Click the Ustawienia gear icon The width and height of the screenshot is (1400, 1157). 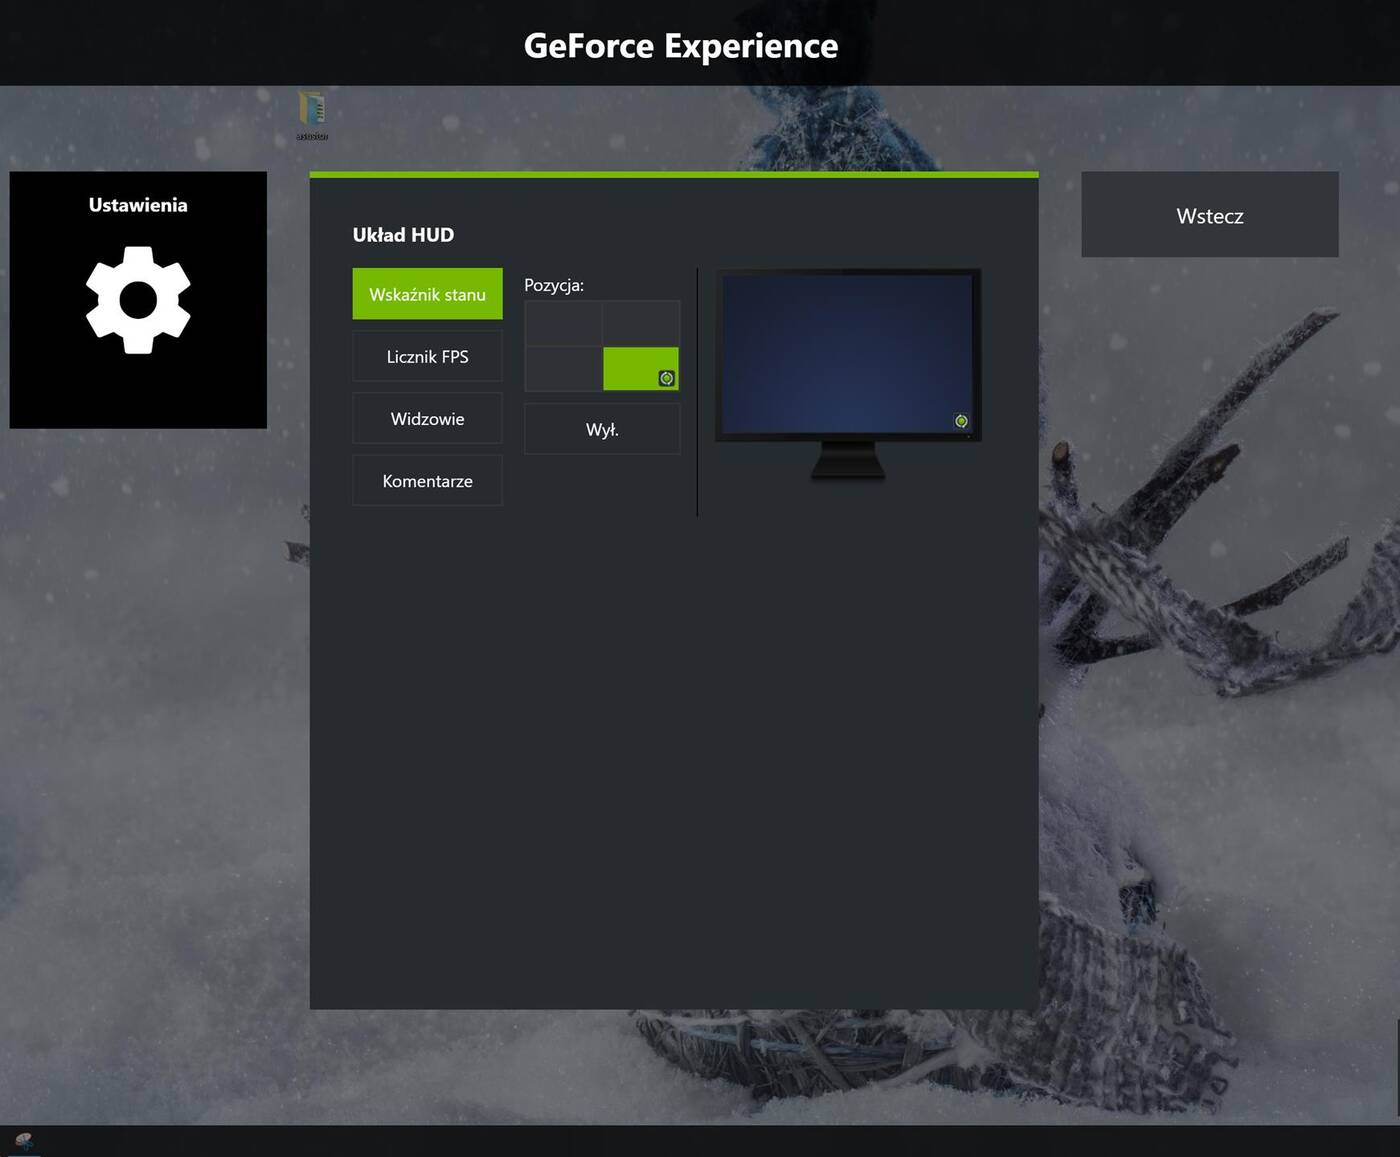[x=138, y=300]
